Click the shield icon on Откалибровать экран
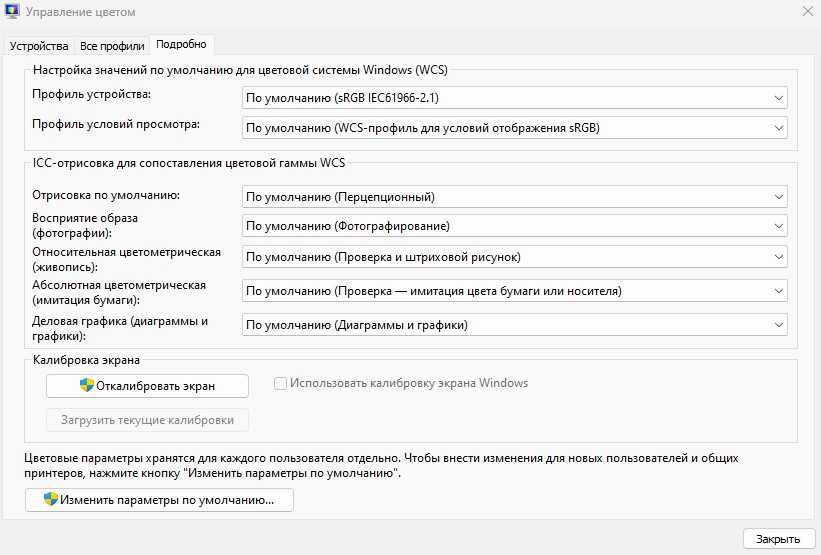 [x=86, y=385]
